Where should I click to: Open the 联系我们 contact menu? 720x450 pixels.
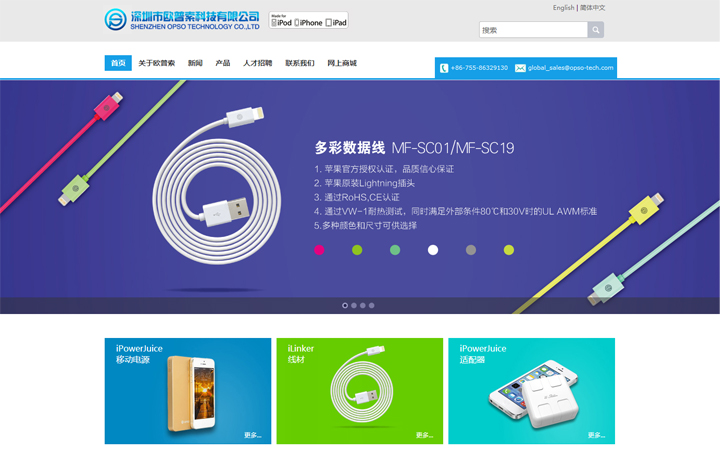click(300, 63)
